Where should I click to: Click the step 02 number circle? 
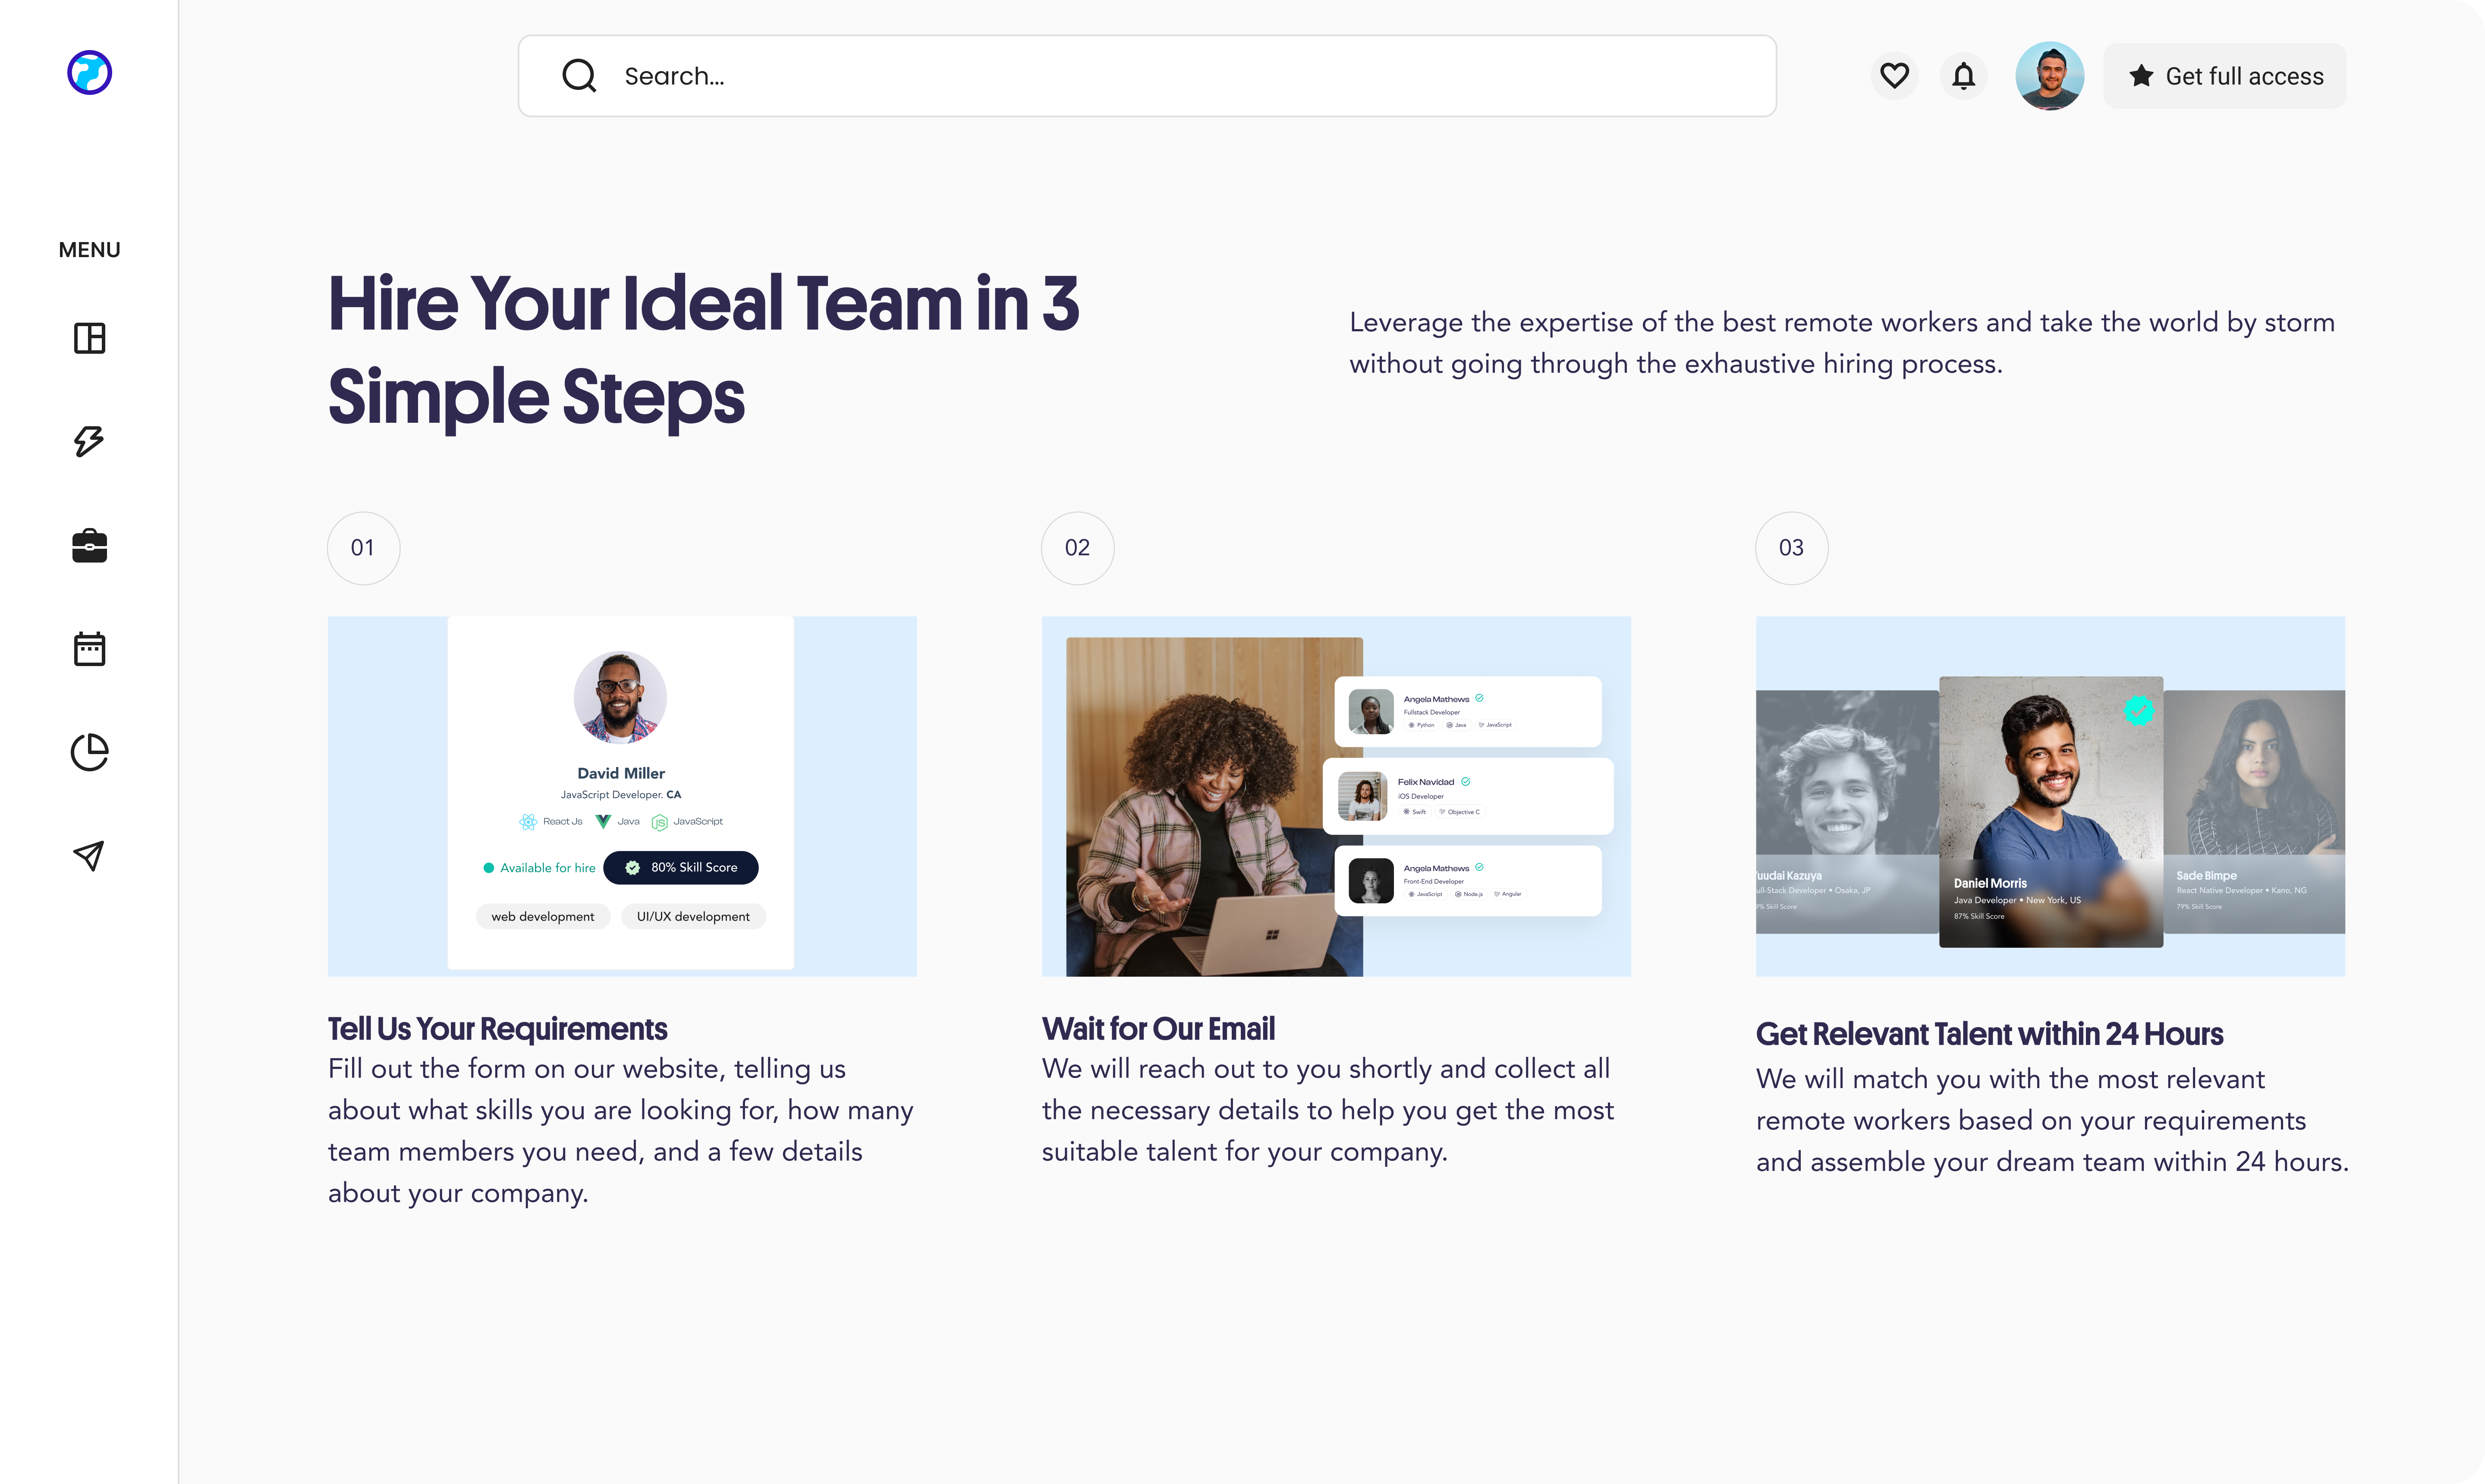(1077, 548)
